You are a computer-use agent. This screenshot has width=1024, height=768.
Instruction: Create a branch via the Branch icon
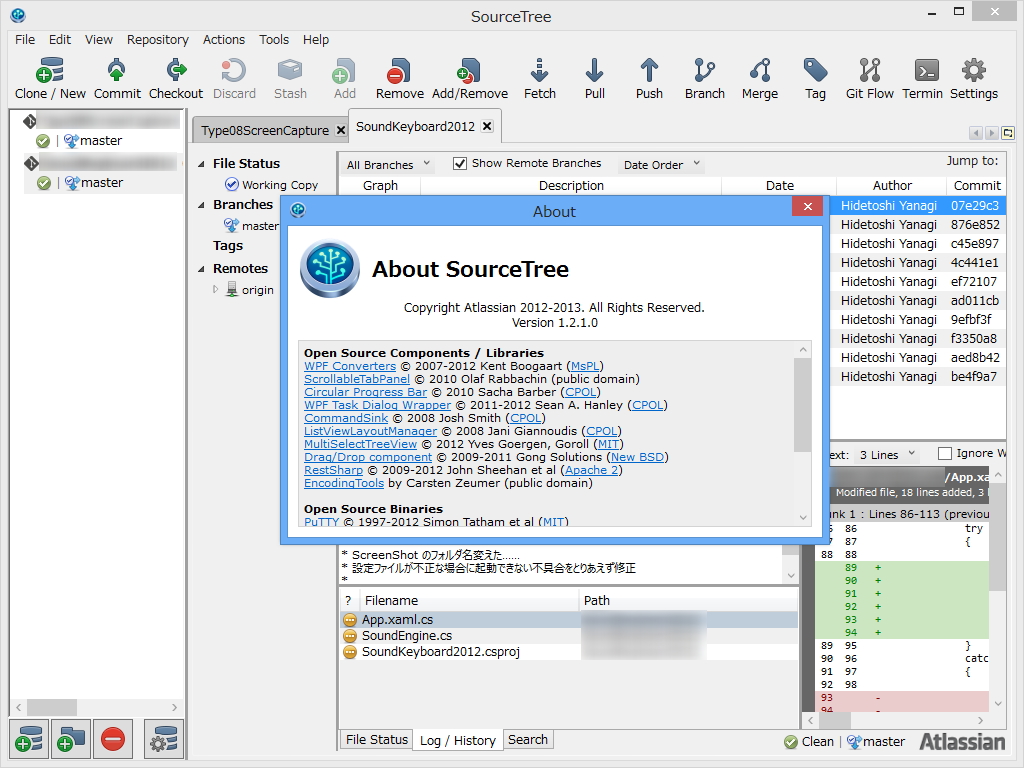pyautogui.click(x=704, y=78)
